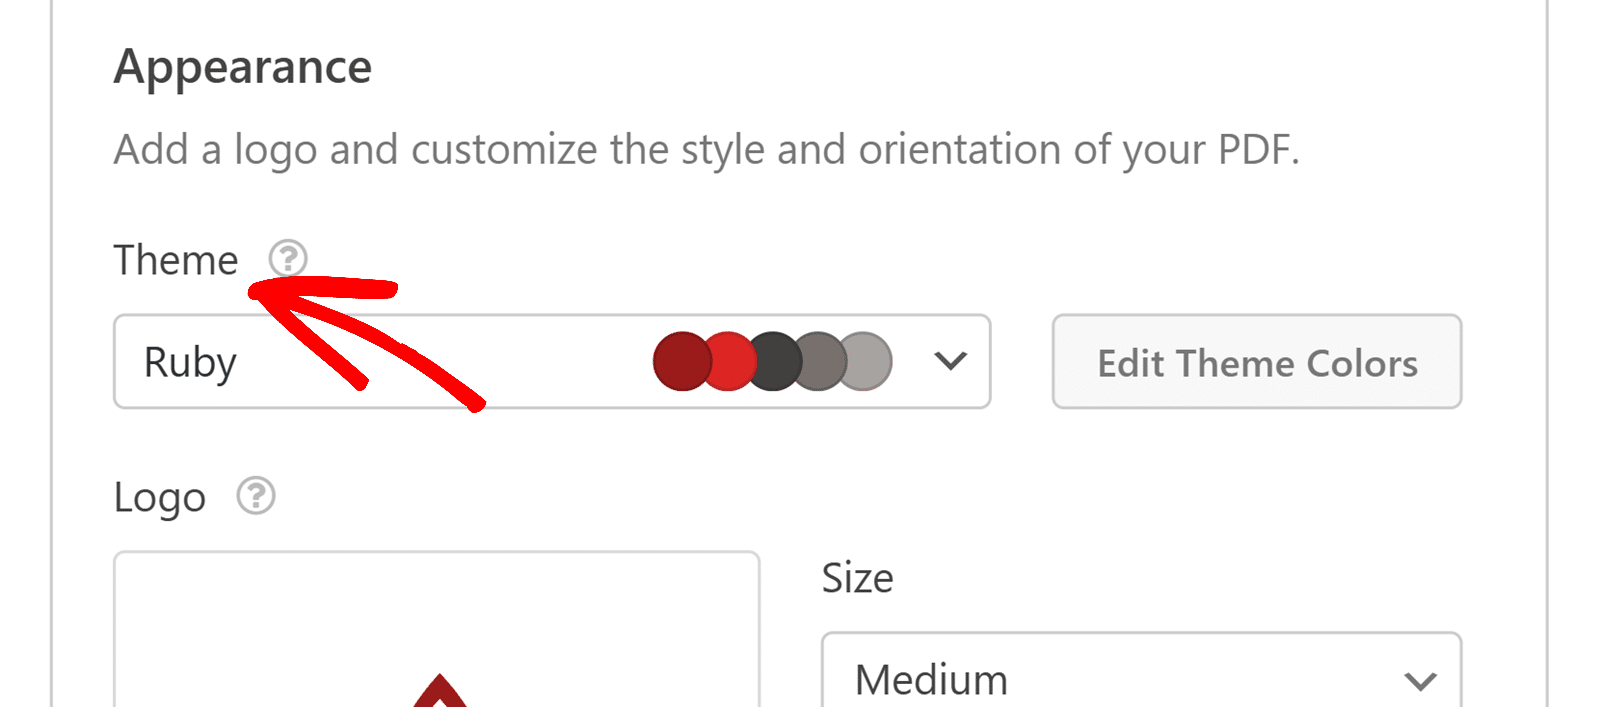
Task: Click the Logo field label
Action: [x=160, y=496]
